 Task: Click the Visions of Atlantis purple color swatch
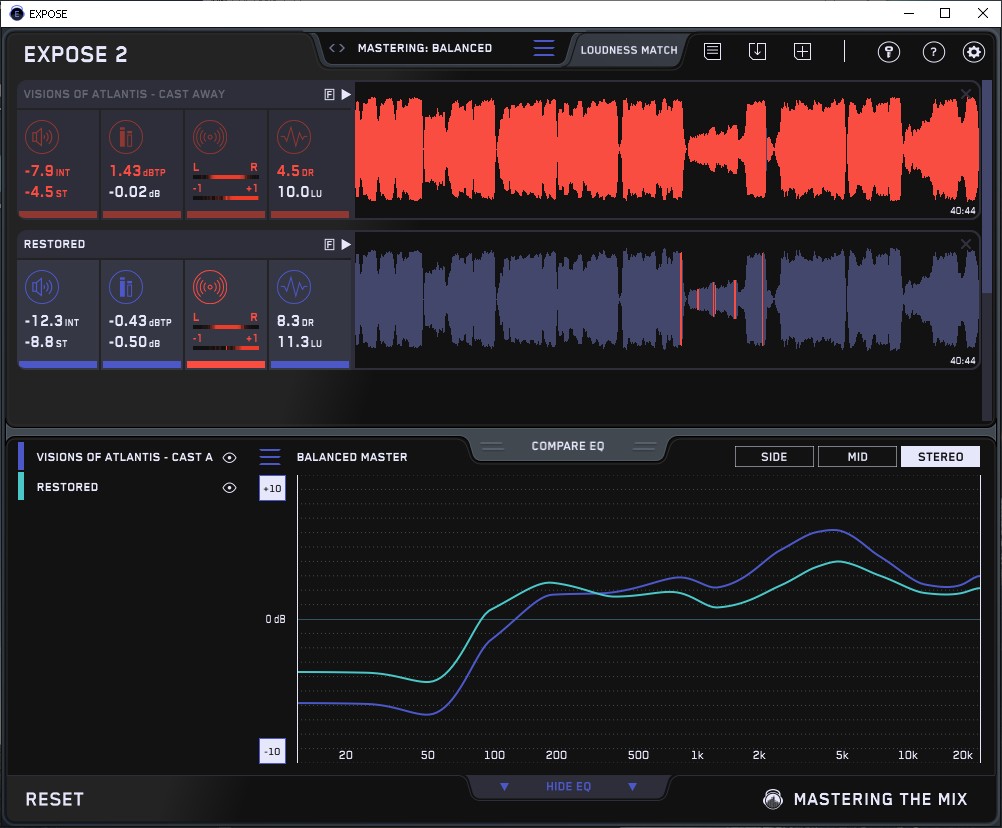click(x=21, y=457)
